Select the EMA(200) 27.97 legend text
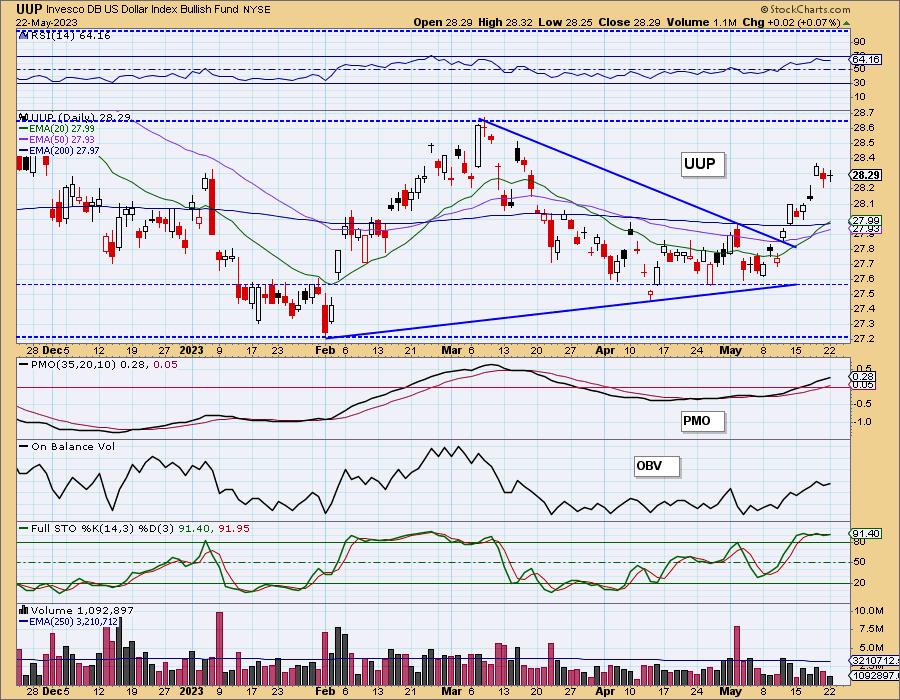Image resolution: width=900 pixels, height=700 pixels. pyautogui.click(x=64, y=151)
